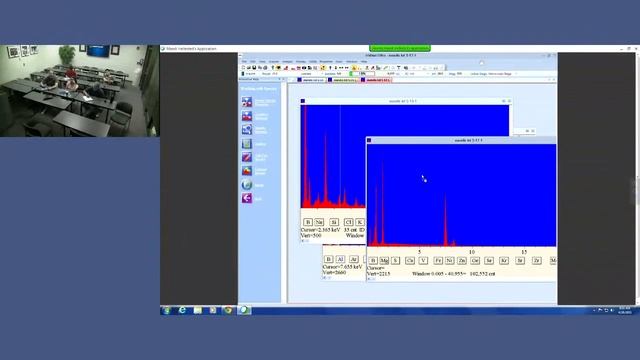
Task: Select the Ca element marker button
Action: pyautogui.click(x=410, y=260)
